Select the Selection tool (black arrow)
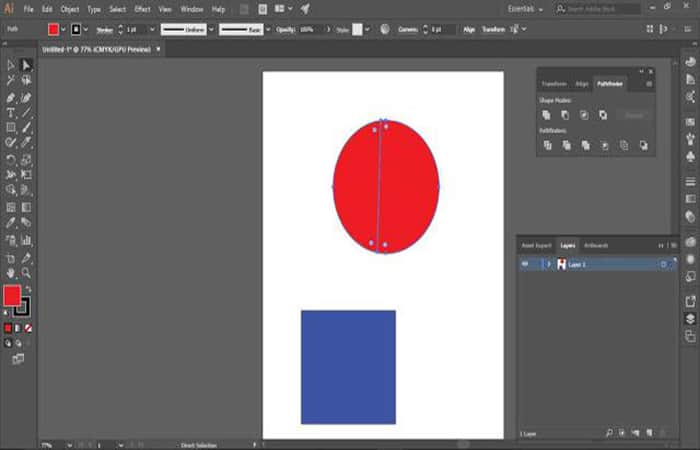 tap(11, 66)
